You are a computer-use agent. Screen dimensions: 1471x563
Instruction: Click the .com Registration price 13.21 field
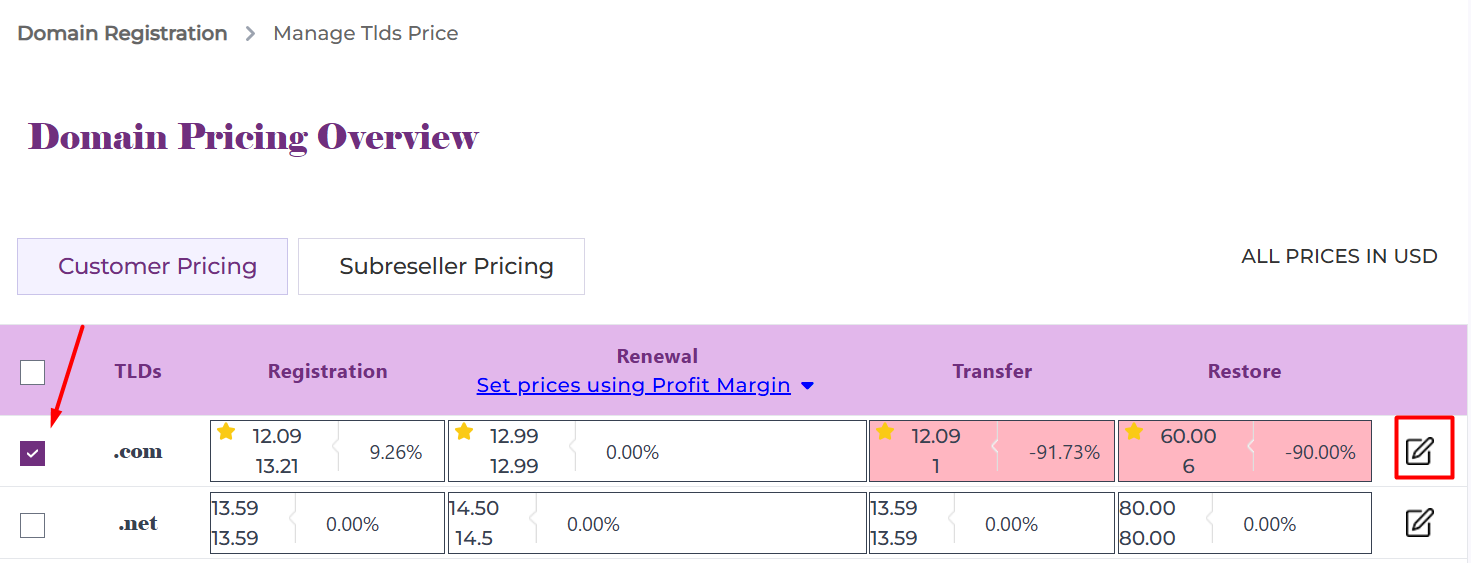[276, 466]
